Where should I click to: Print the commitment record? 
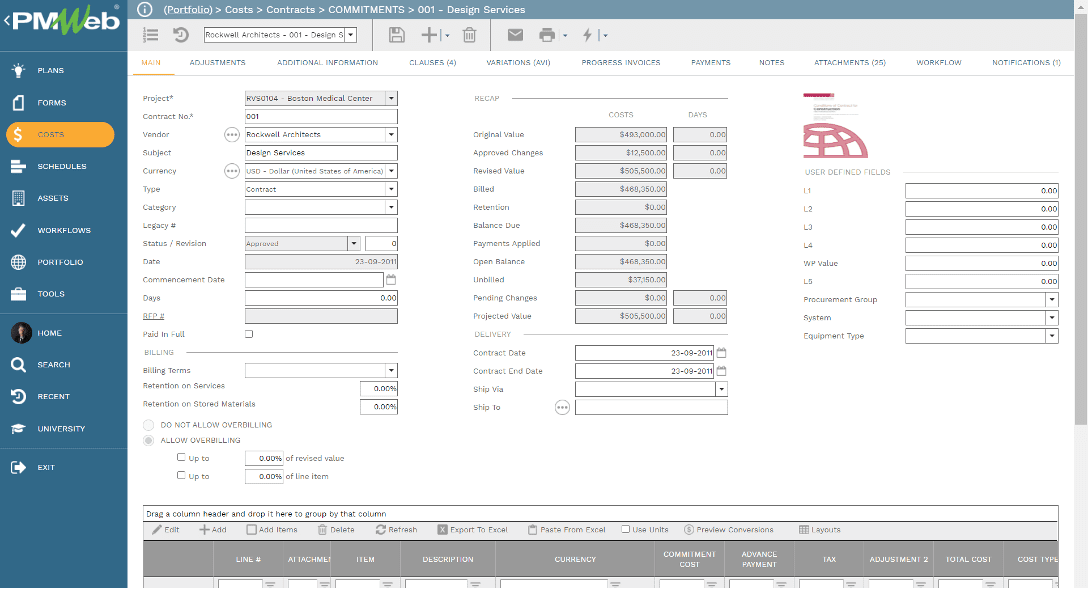coord(545,35)
